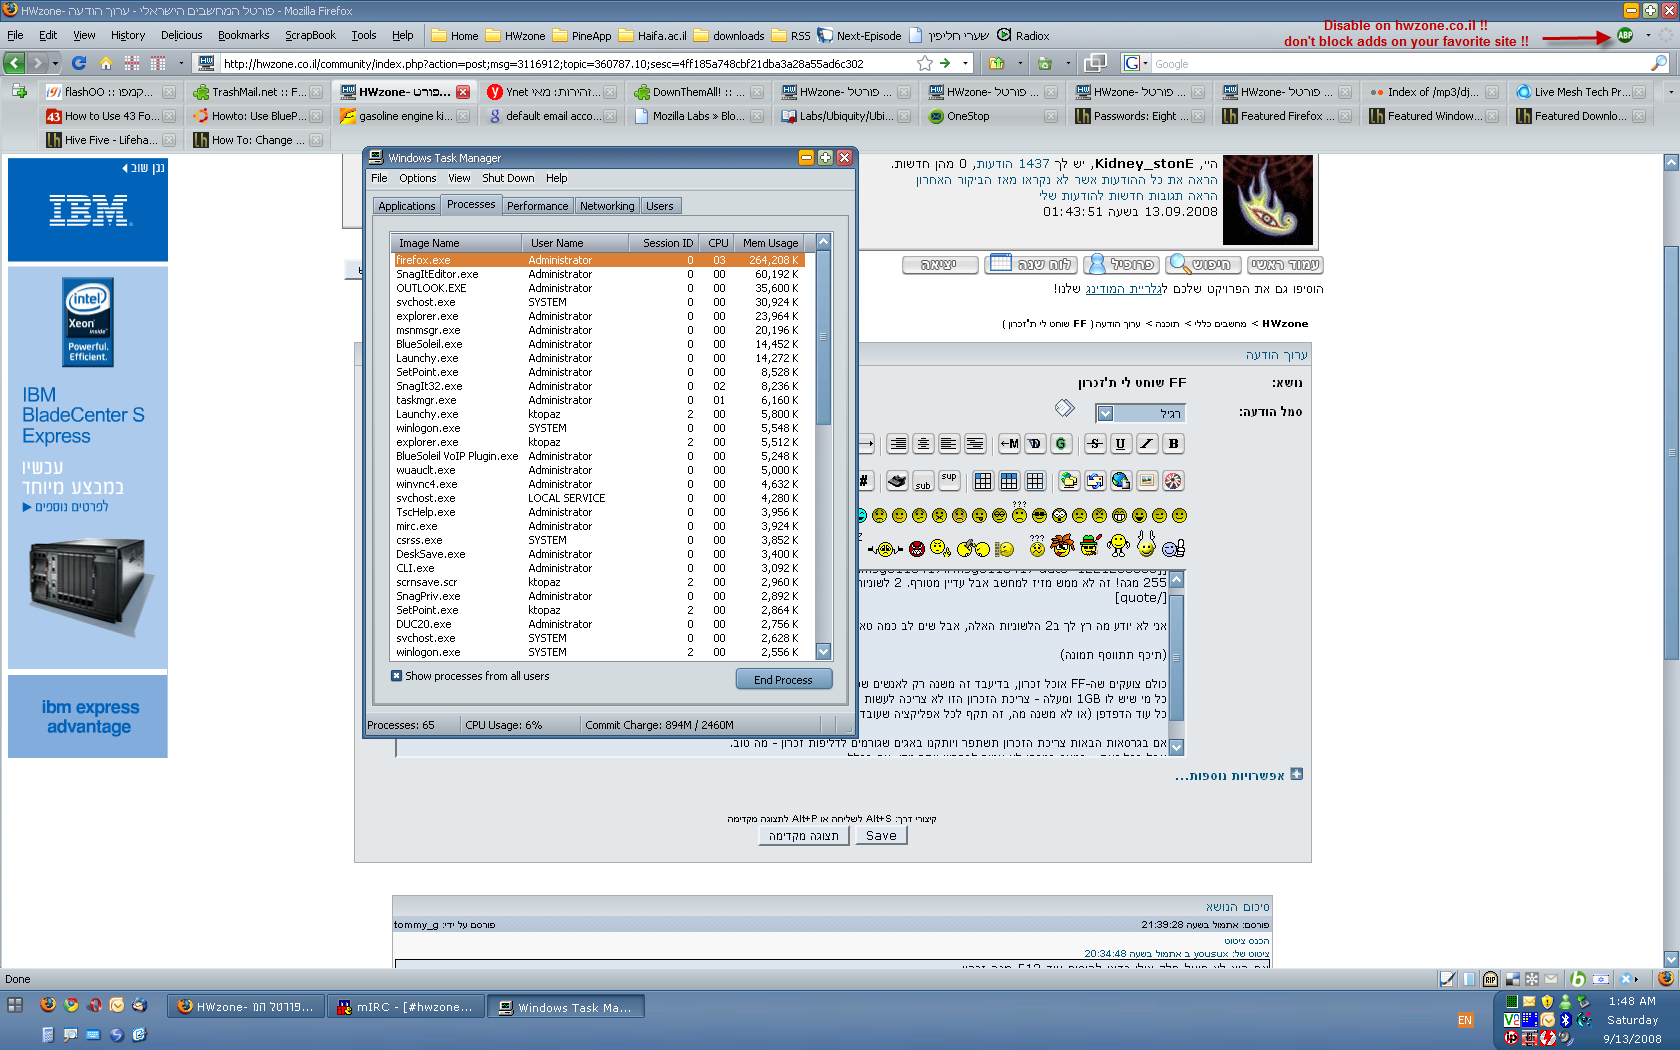Insert Google tag with the green G button

pos(1061,444)
